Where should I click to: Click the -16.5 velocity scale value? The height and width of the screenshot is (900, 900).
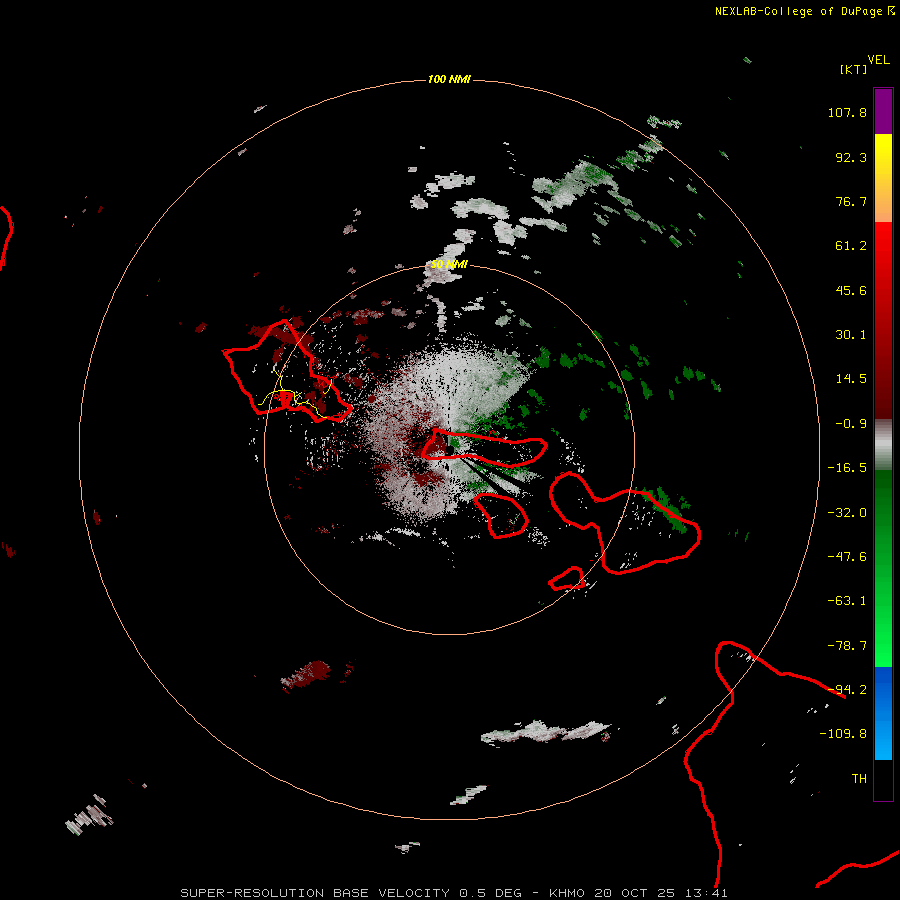point(847,468)
